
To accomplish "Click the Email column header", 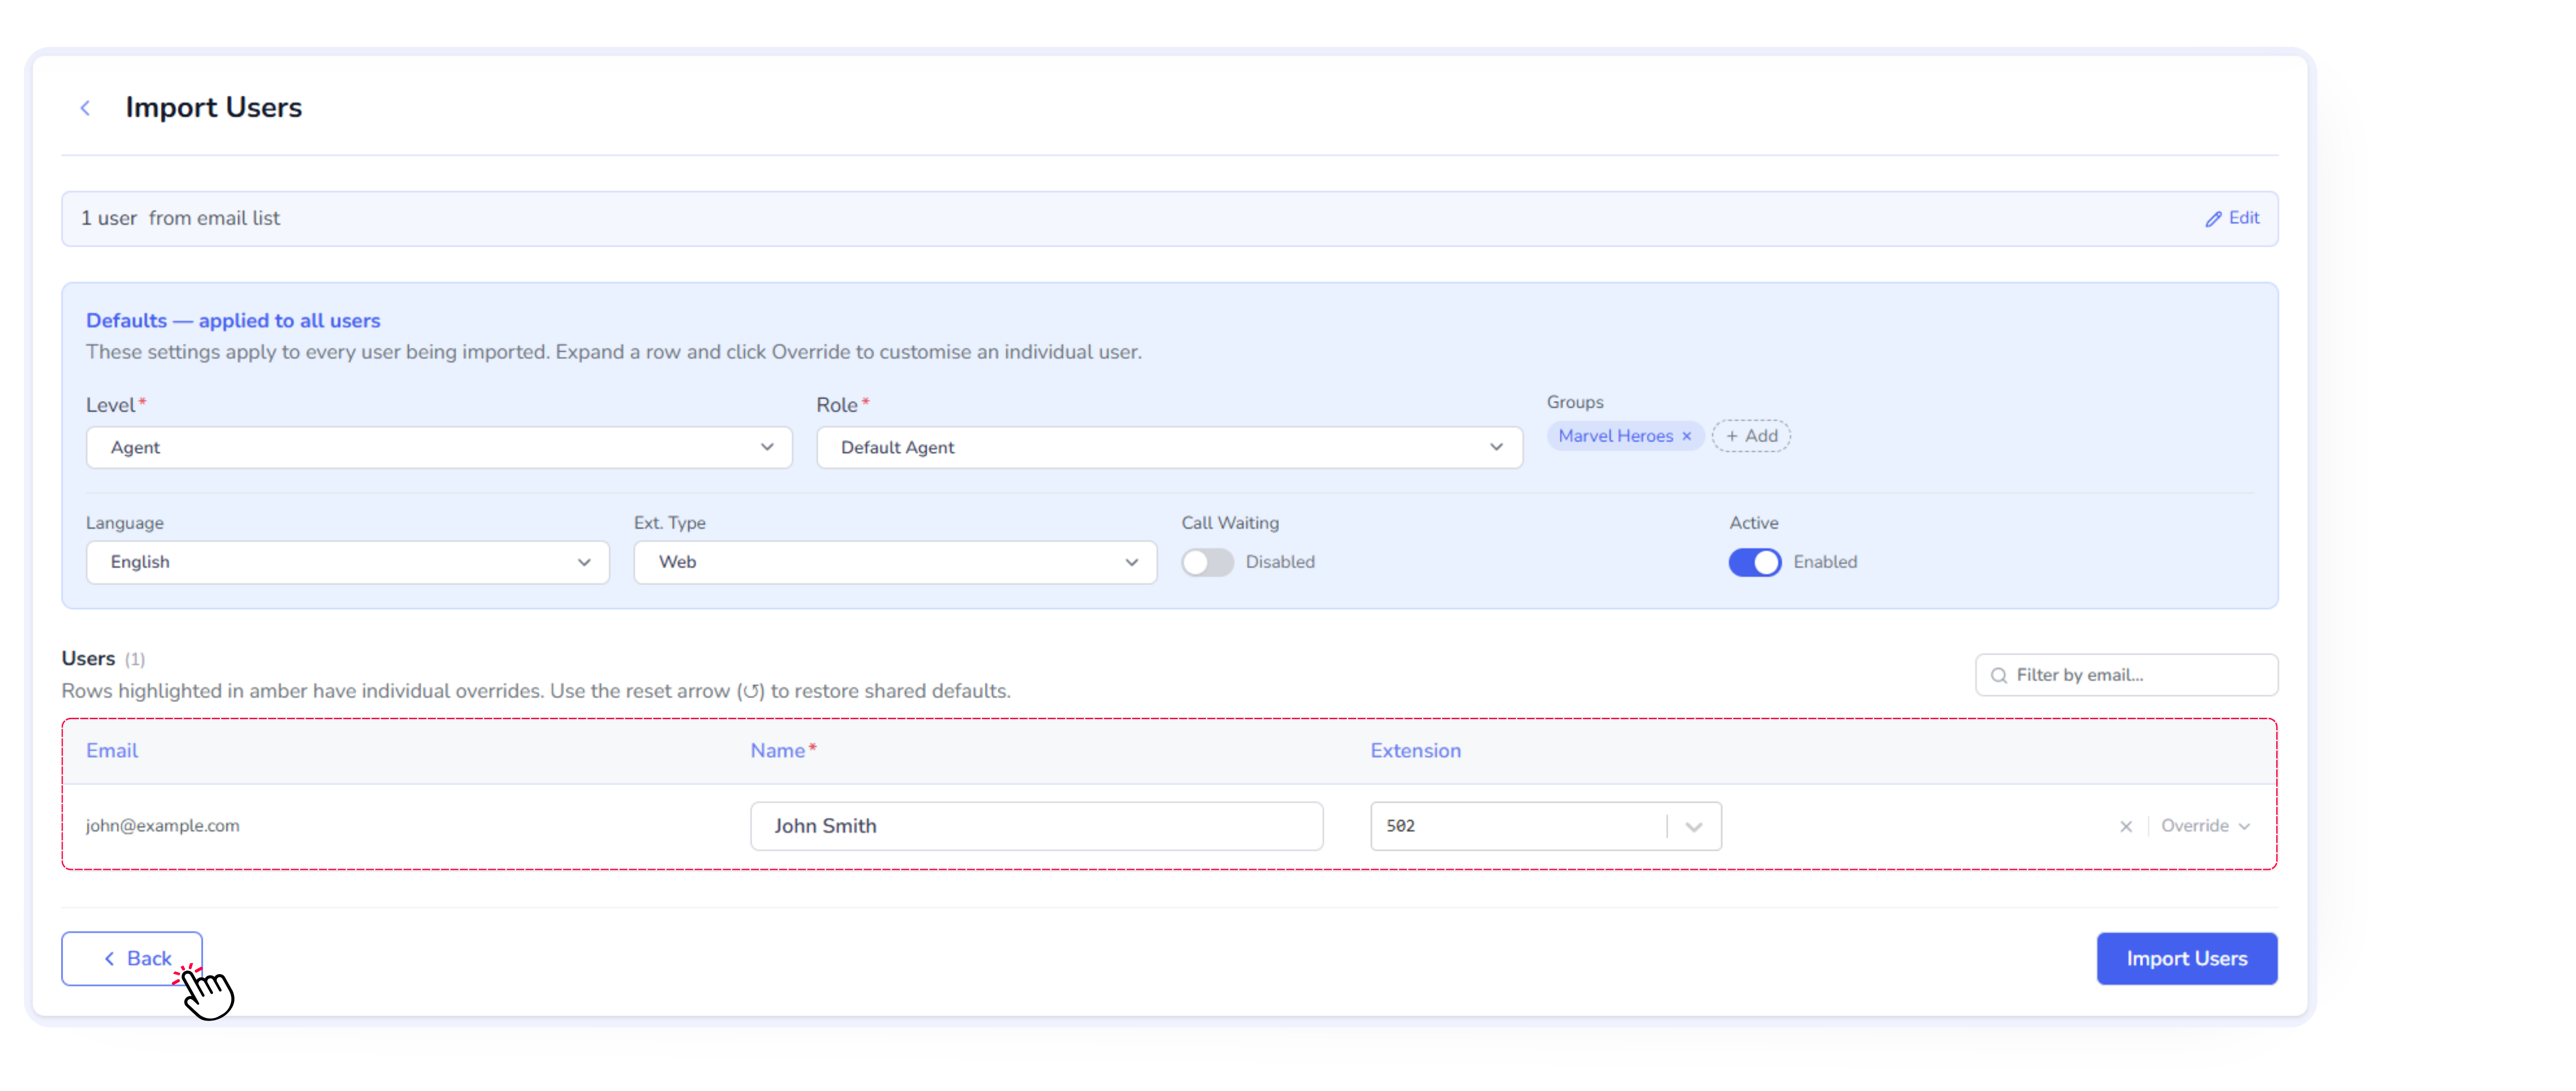I will click(x=112, y=751).
